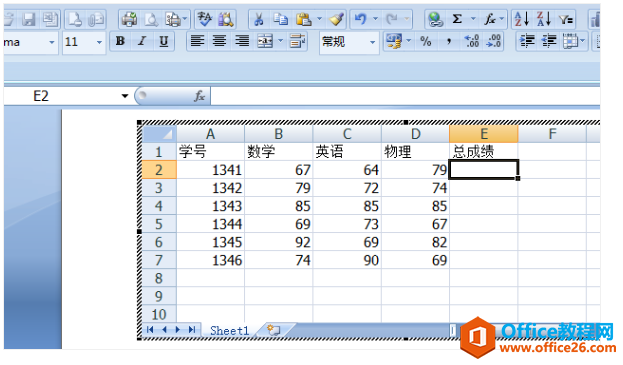Toggle Center alignment
The width and height of the screenshot is (623, 365).
point(219,41)
